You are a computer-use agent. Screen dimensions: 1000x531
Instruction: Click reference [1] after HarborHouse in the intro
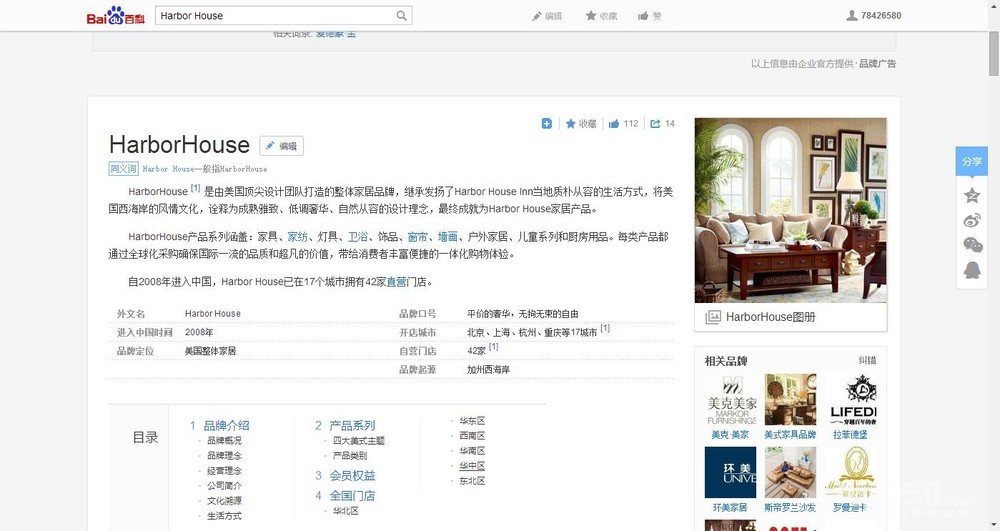pyautogui.click(x=195, y=188)
